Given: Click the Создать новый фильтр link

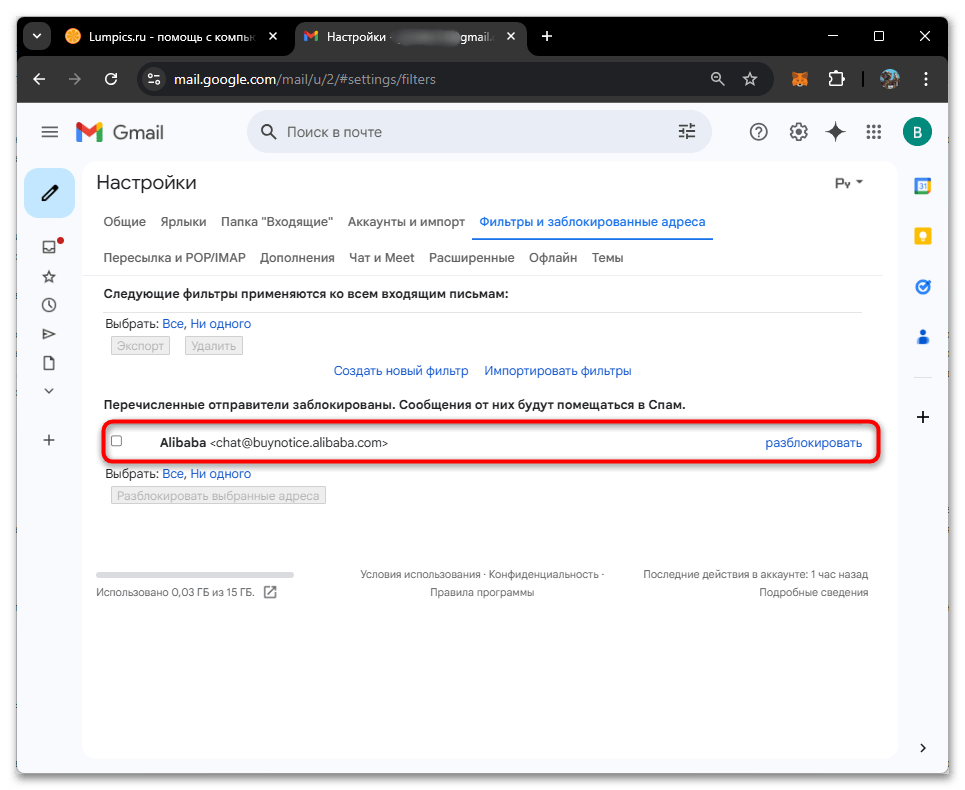Looking at the screenshot, I should pos(401,371).
